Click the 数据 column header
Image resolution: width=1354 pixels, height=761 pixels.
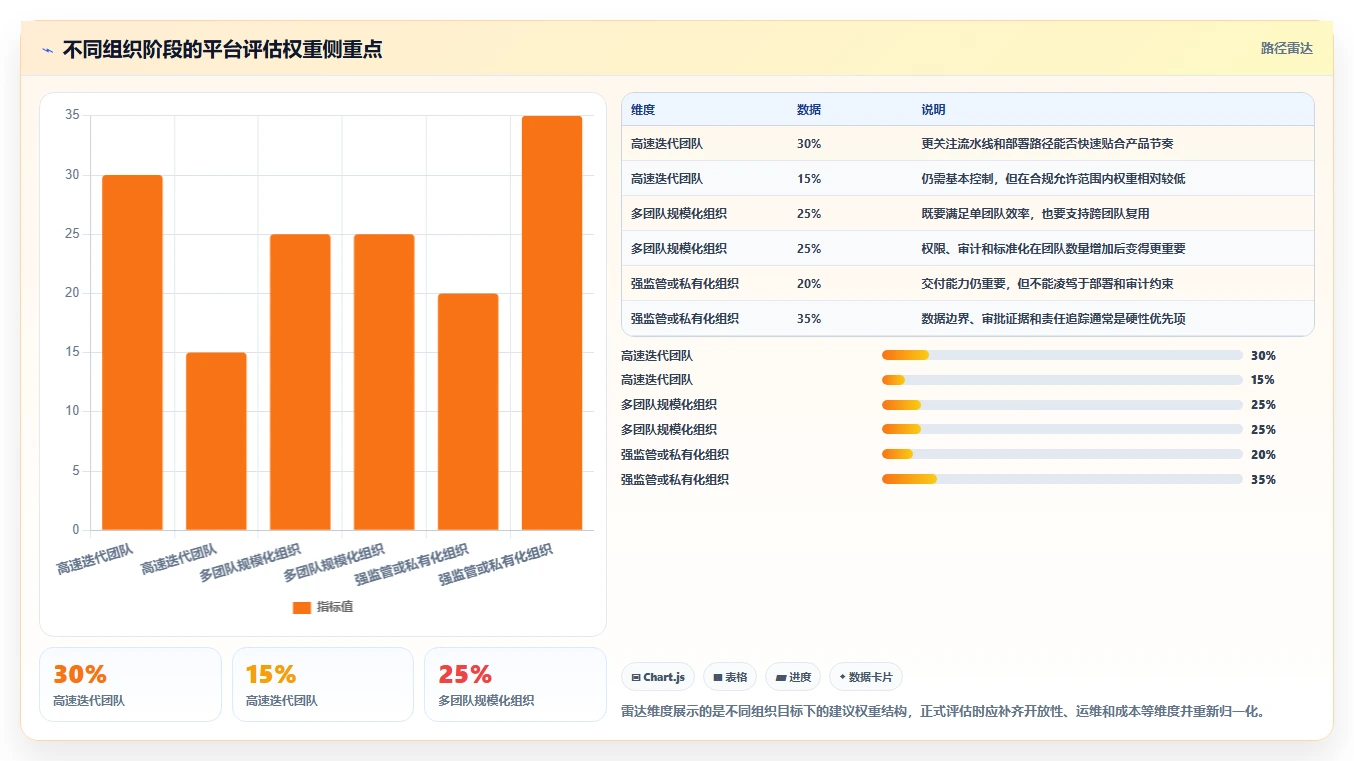809,110
